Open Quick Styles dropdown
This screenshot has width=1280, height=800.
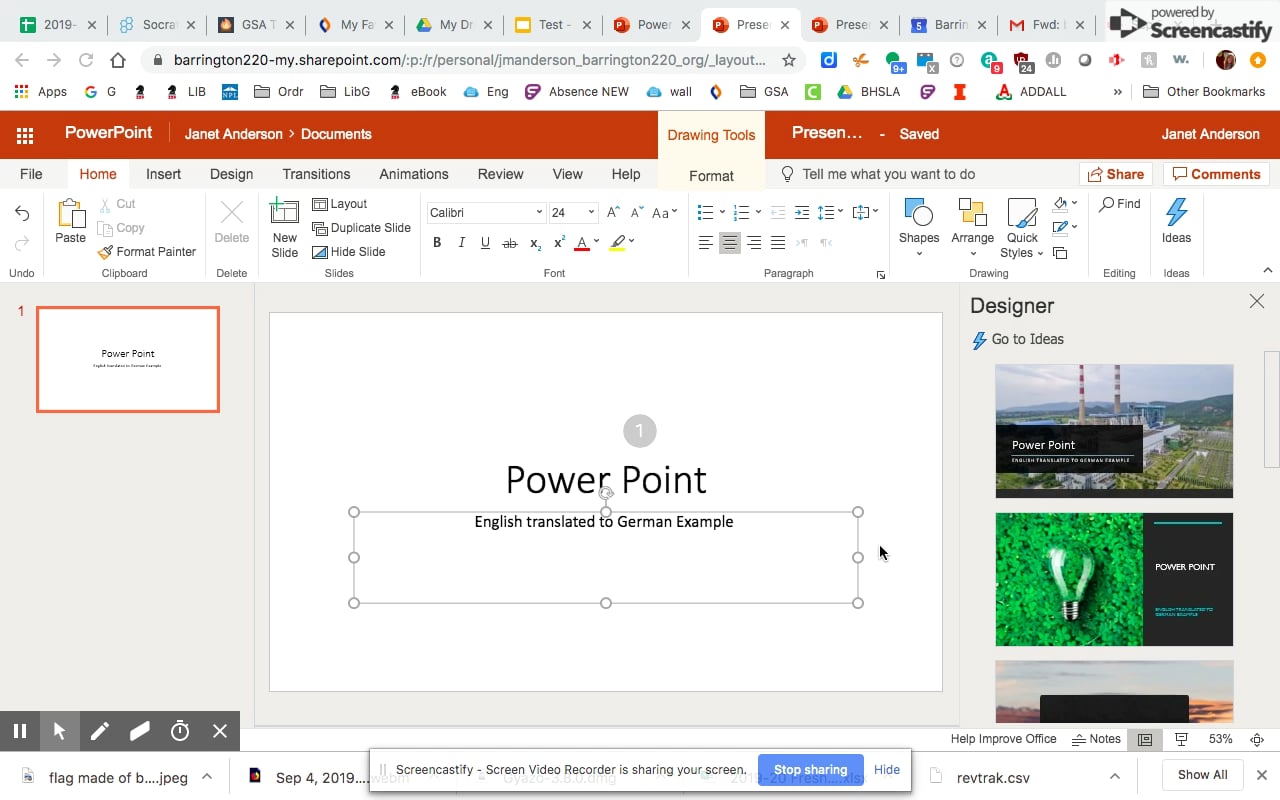[x=1022, y=229]
